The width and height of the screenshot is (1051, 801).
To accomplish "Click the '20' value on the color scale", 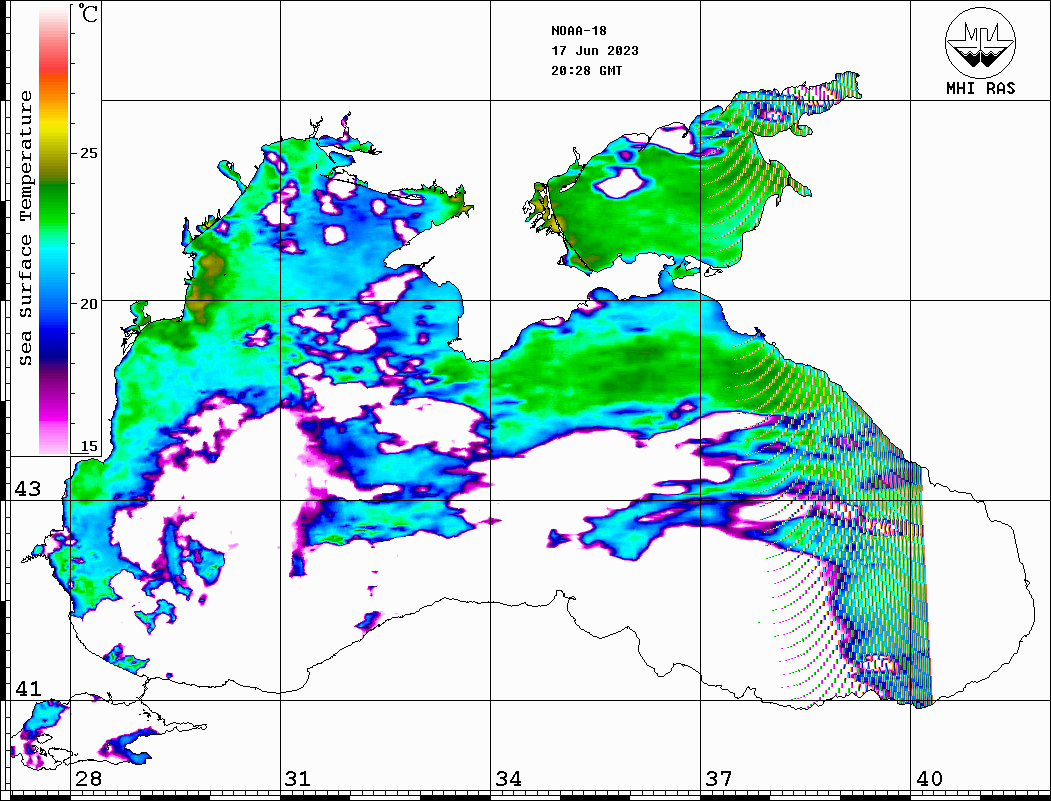I will click(88, 304).
